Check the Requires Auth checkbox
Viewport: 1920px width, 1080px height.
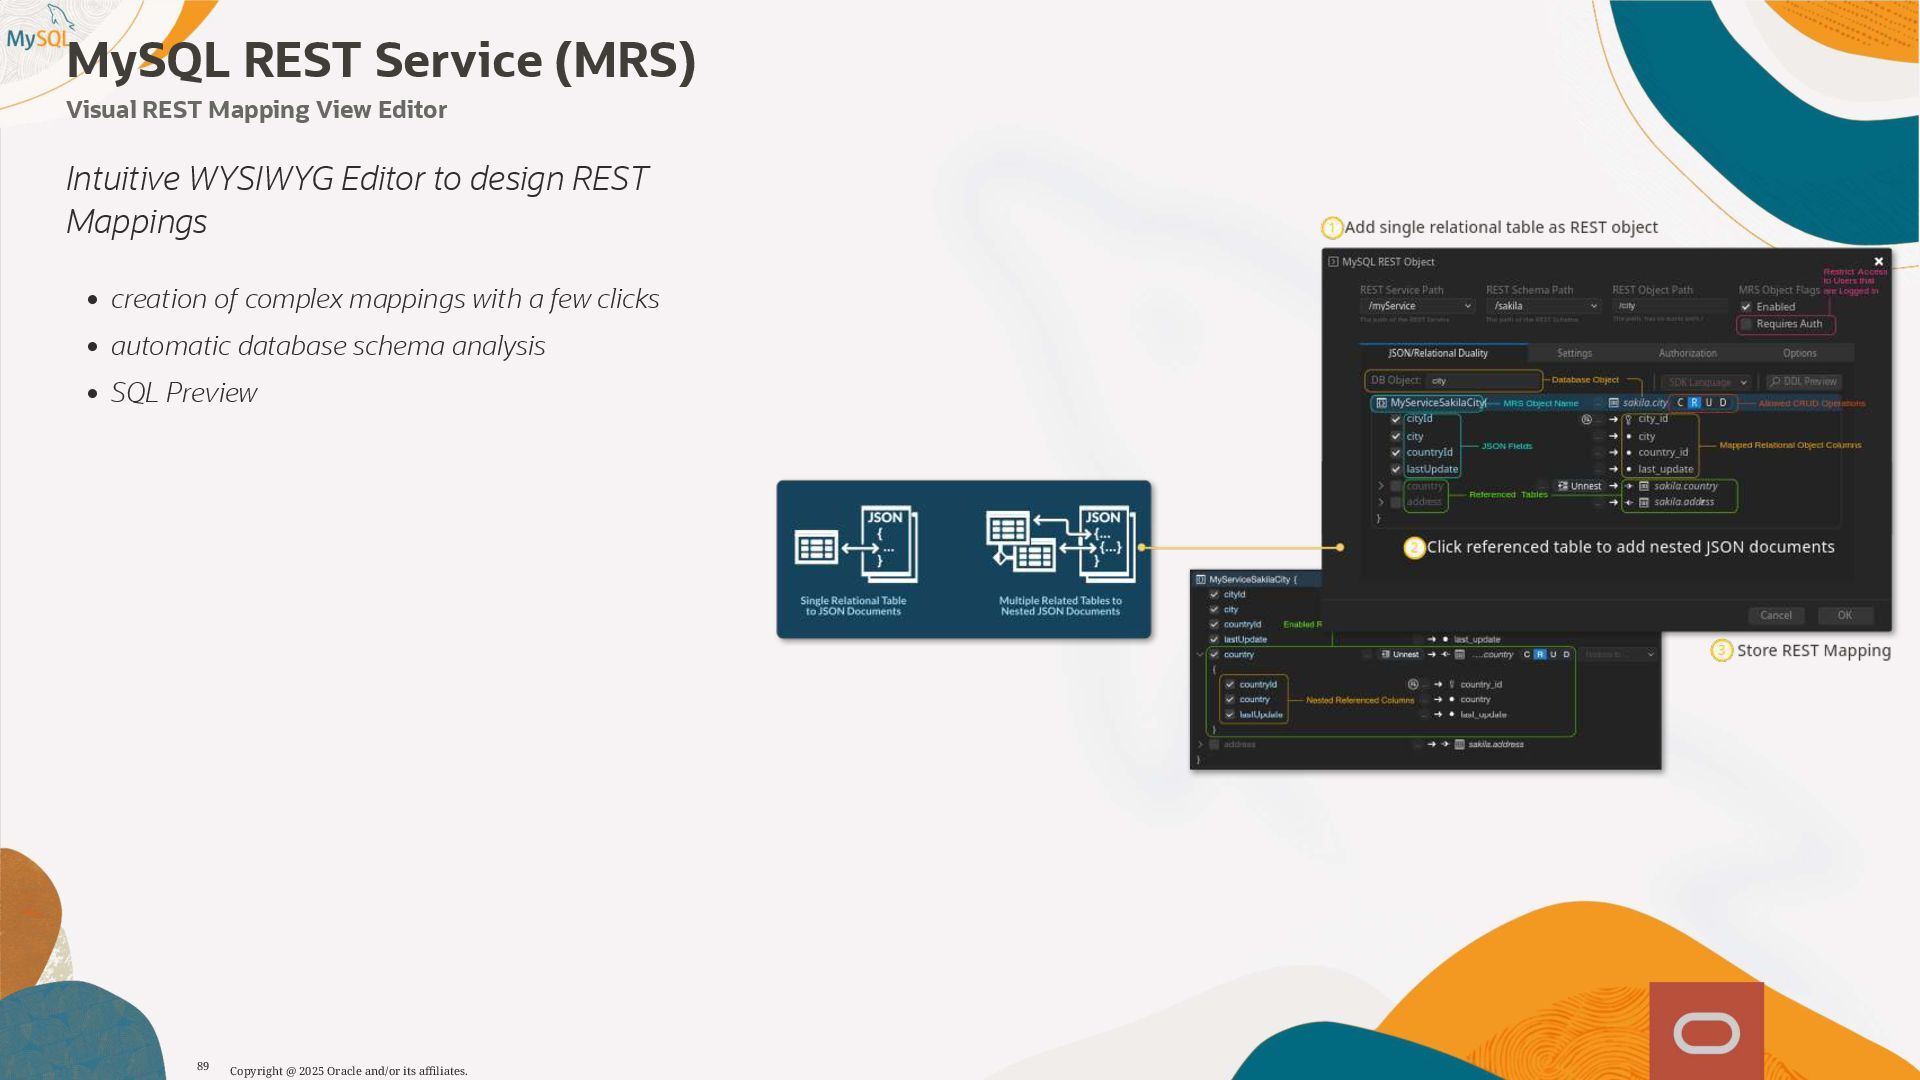coord(1746,324)
